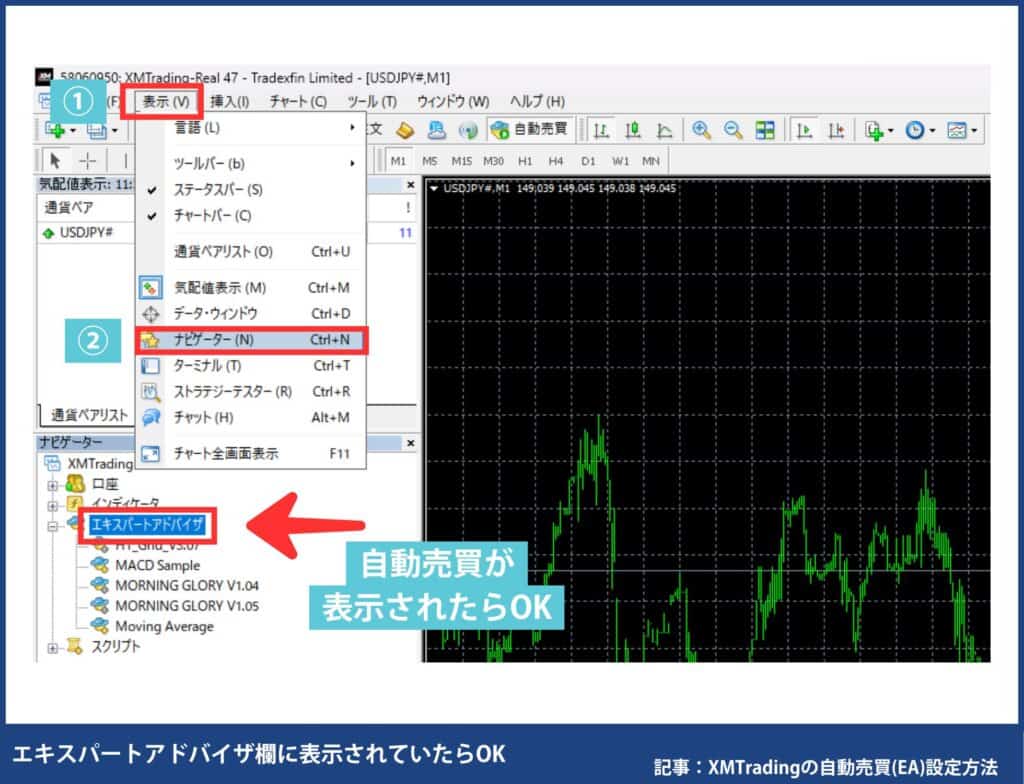Open the new chart toolbar icon
The image size is (1024, 784).
55,129
